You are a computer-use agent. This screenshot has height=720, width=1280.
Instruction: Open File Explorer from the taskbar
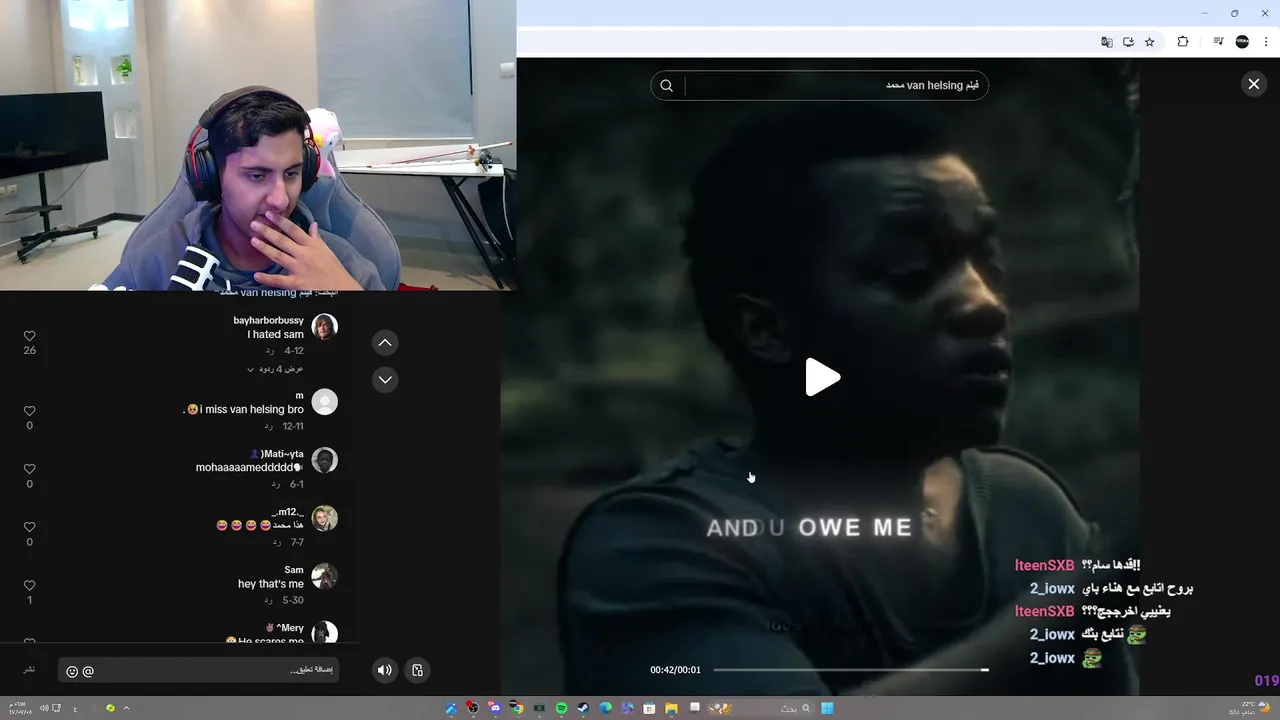click(x=671, y=708)
